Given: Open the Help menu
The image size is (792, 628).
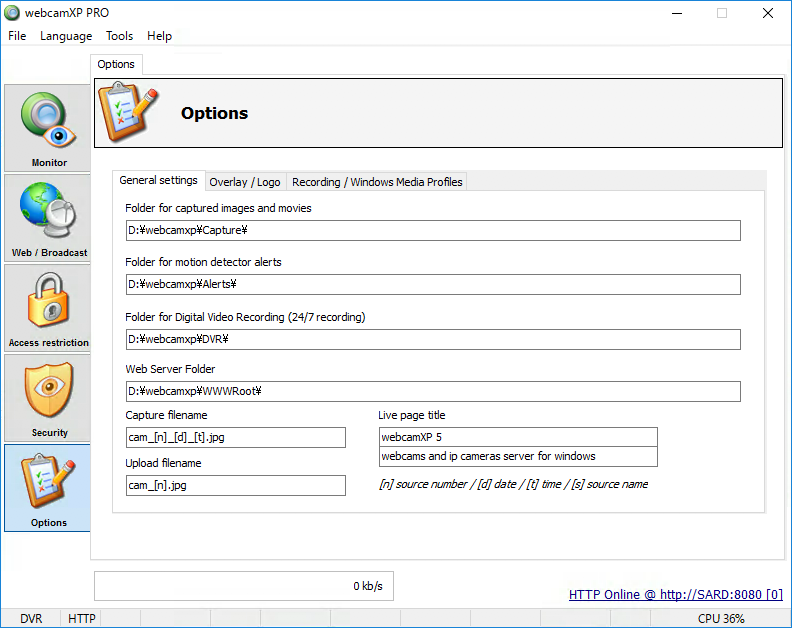Looking at the screenshot, I should (x=160, y=36).
